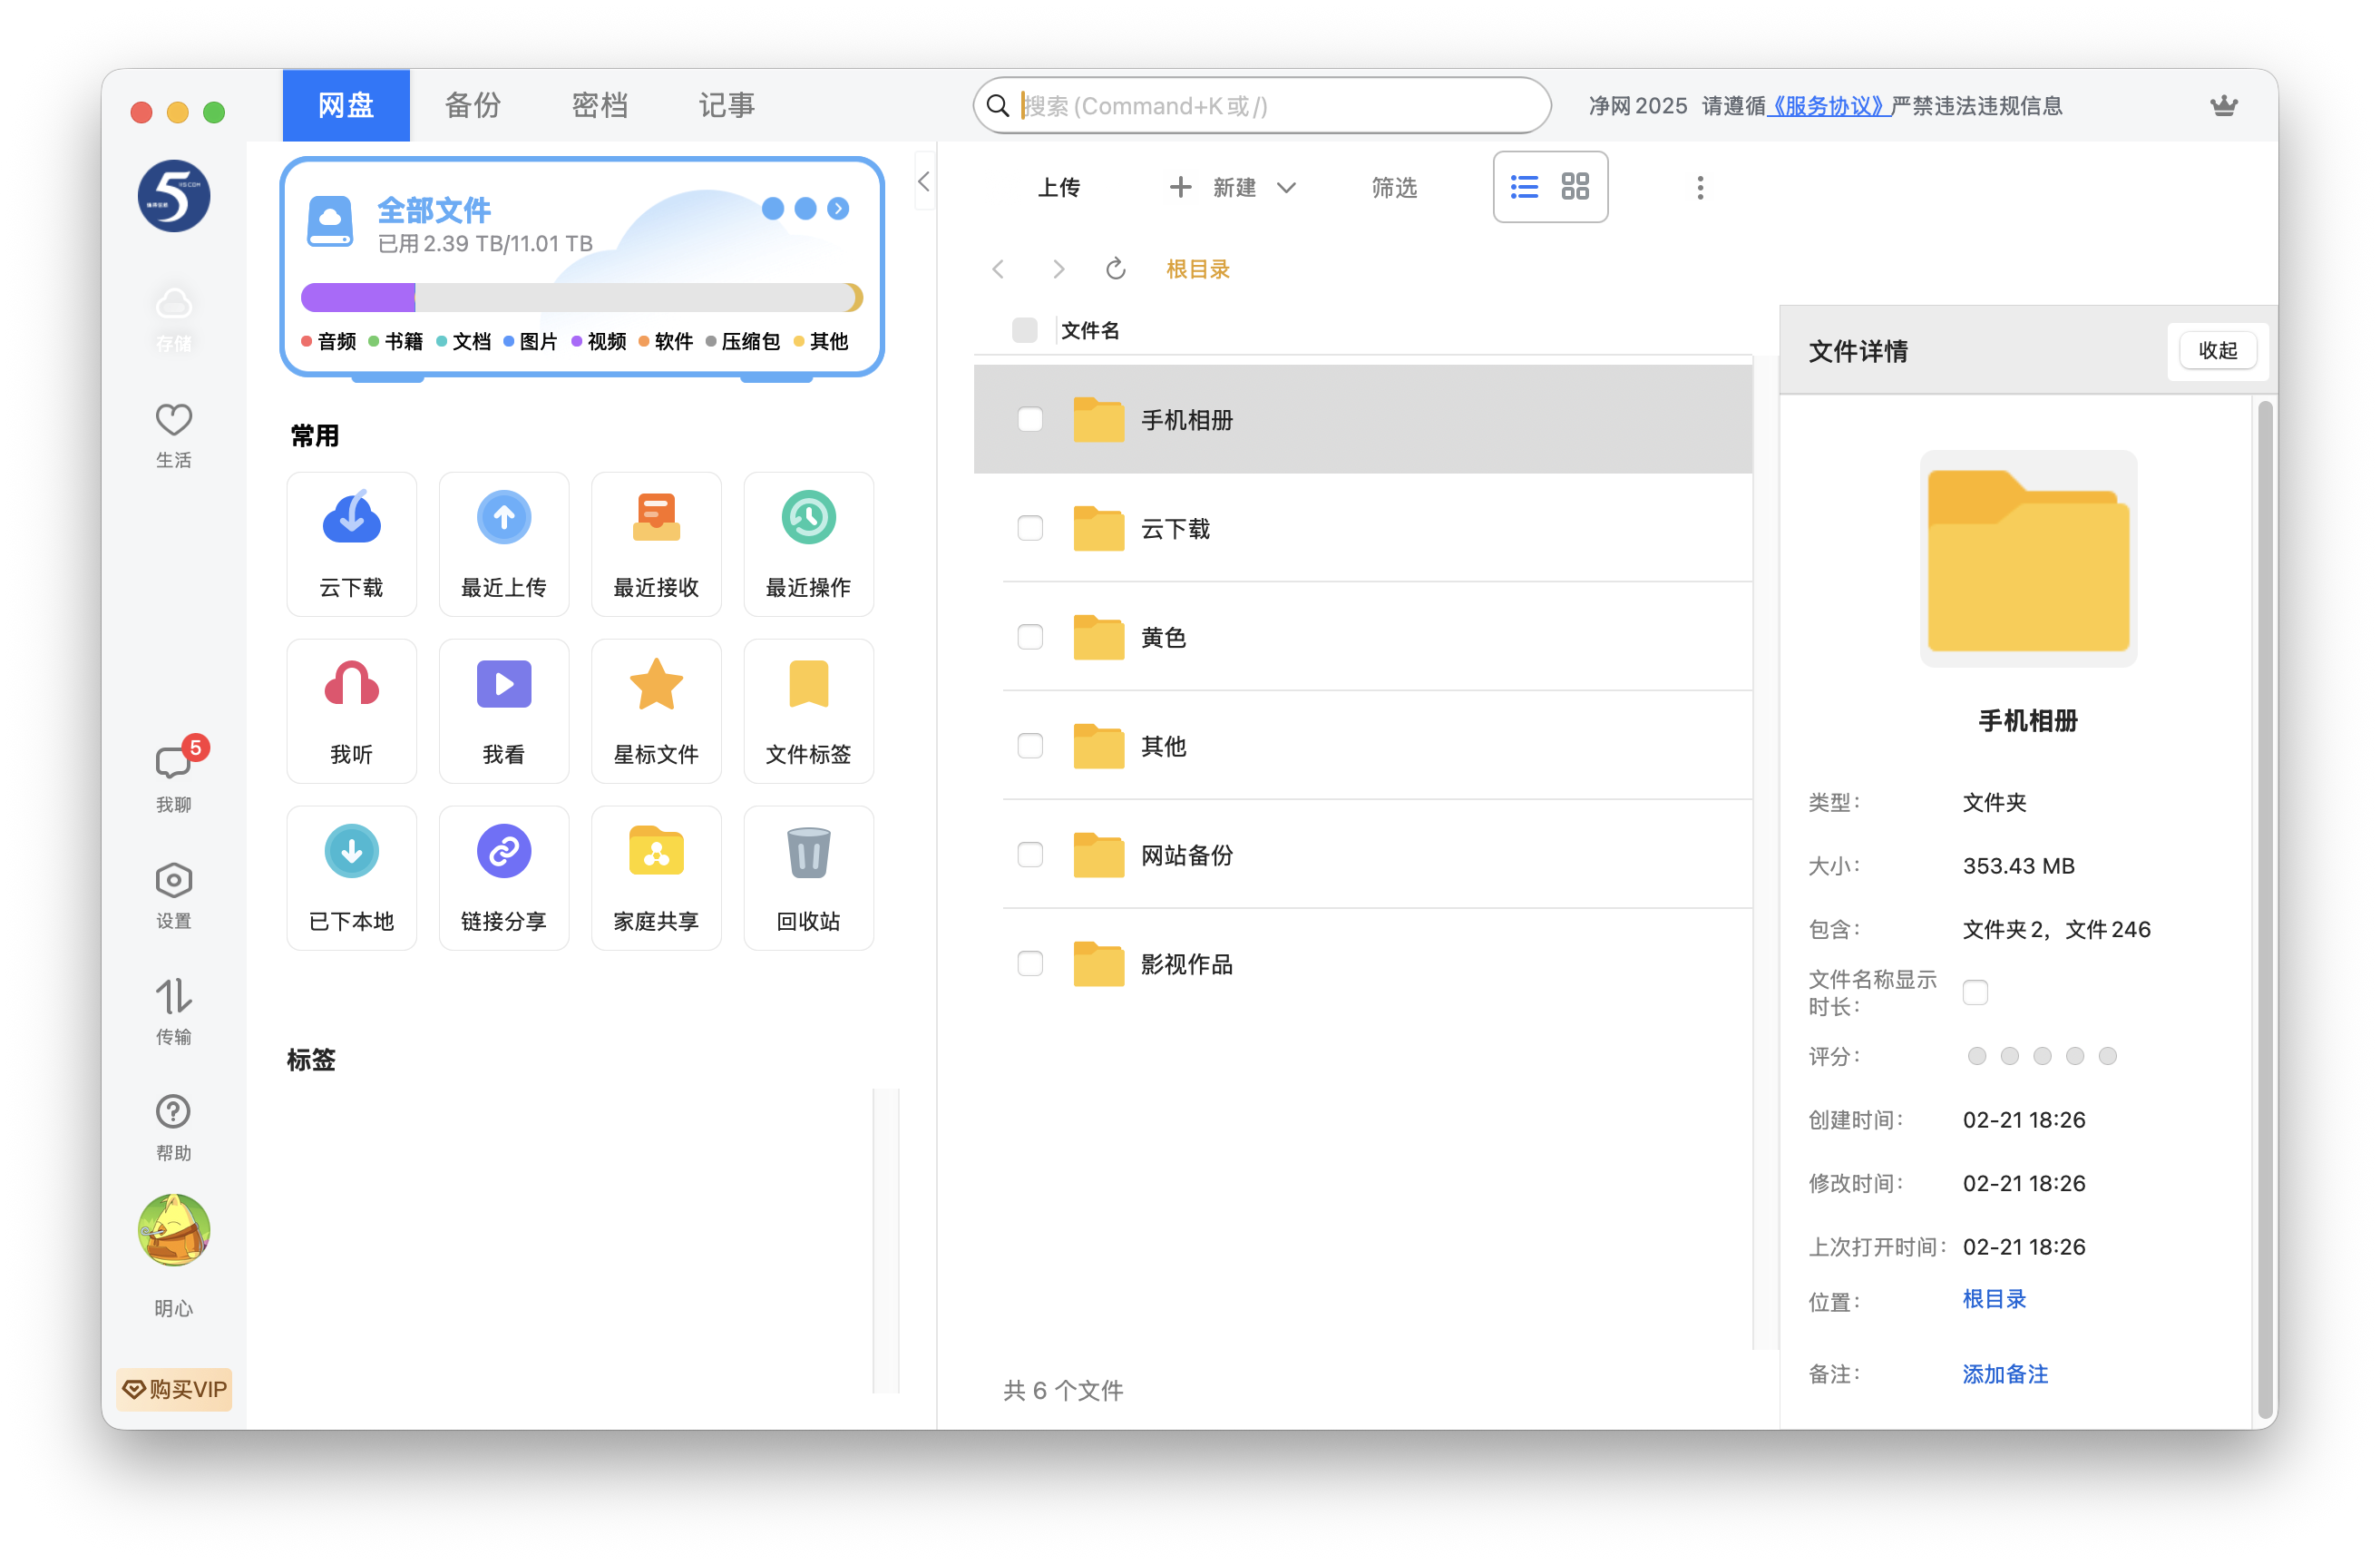Image resolution: width=2380 pixels, height=1564 pixels.
Task: Open the 传输 transfers panel
Action: (172, 1010)
